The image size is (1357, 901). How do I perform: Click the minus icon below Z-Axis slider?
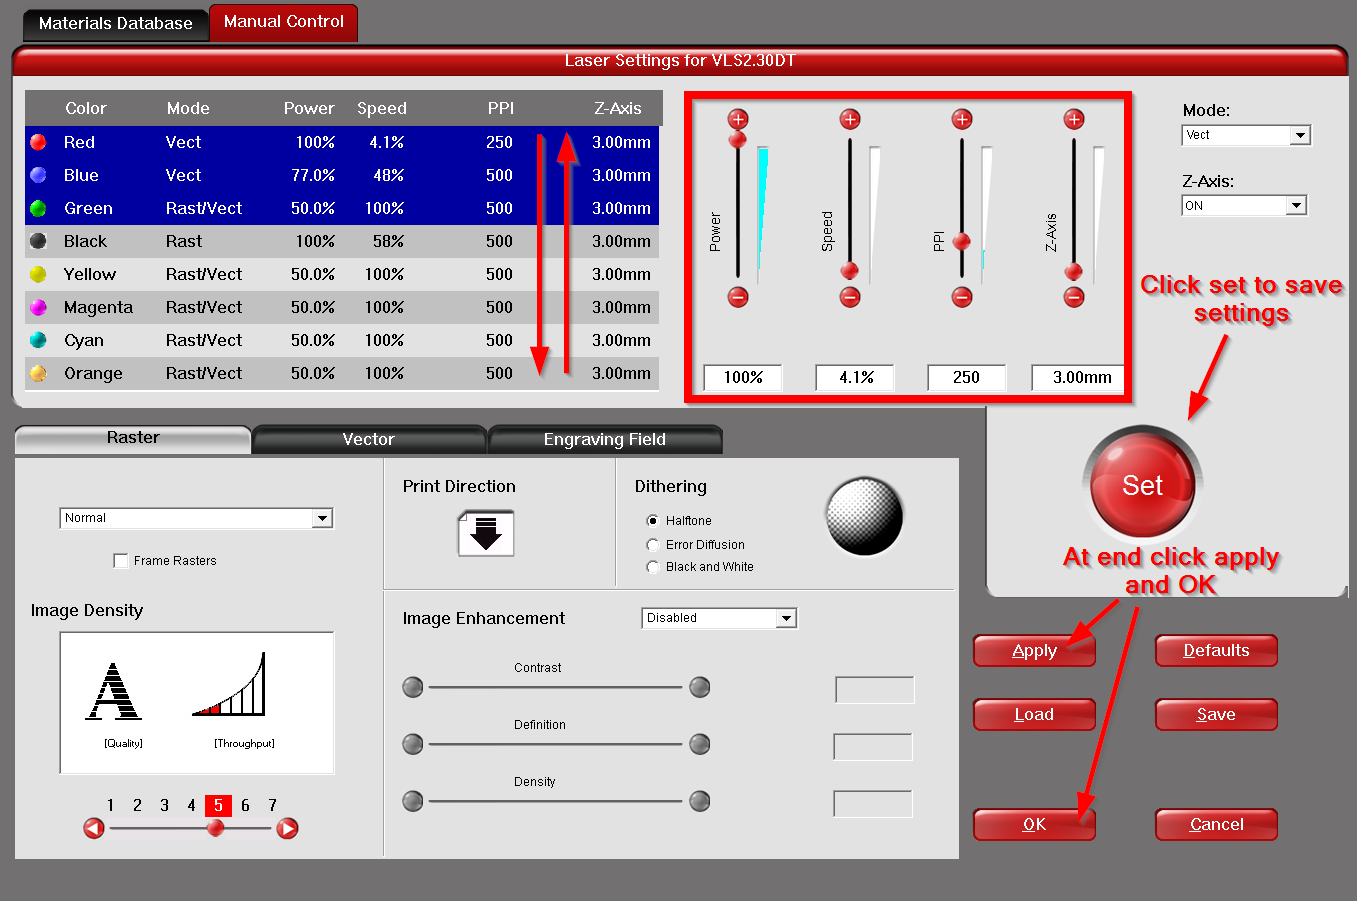(1074, 297)
